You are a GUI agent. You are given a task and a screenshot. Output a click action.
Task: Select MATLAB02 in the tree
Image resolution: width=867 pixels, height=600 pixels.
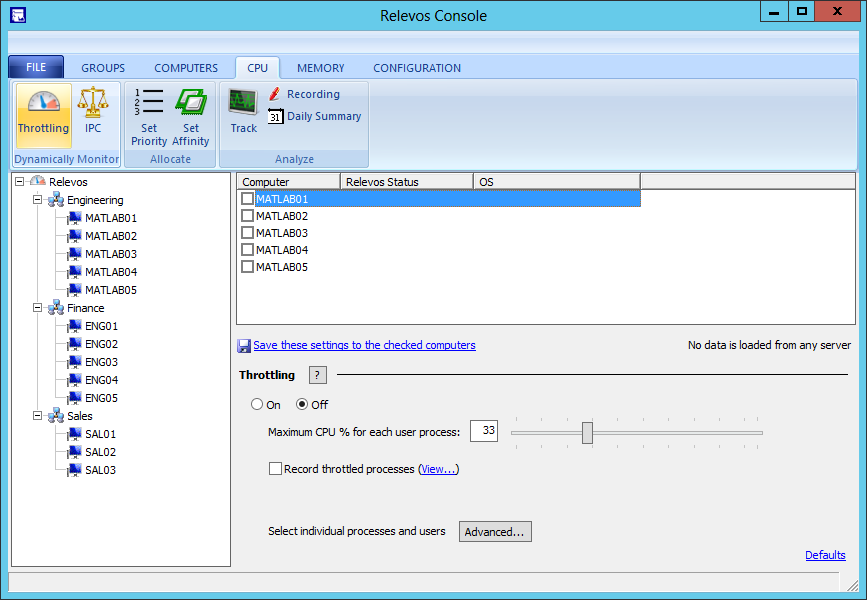[111, 236]
